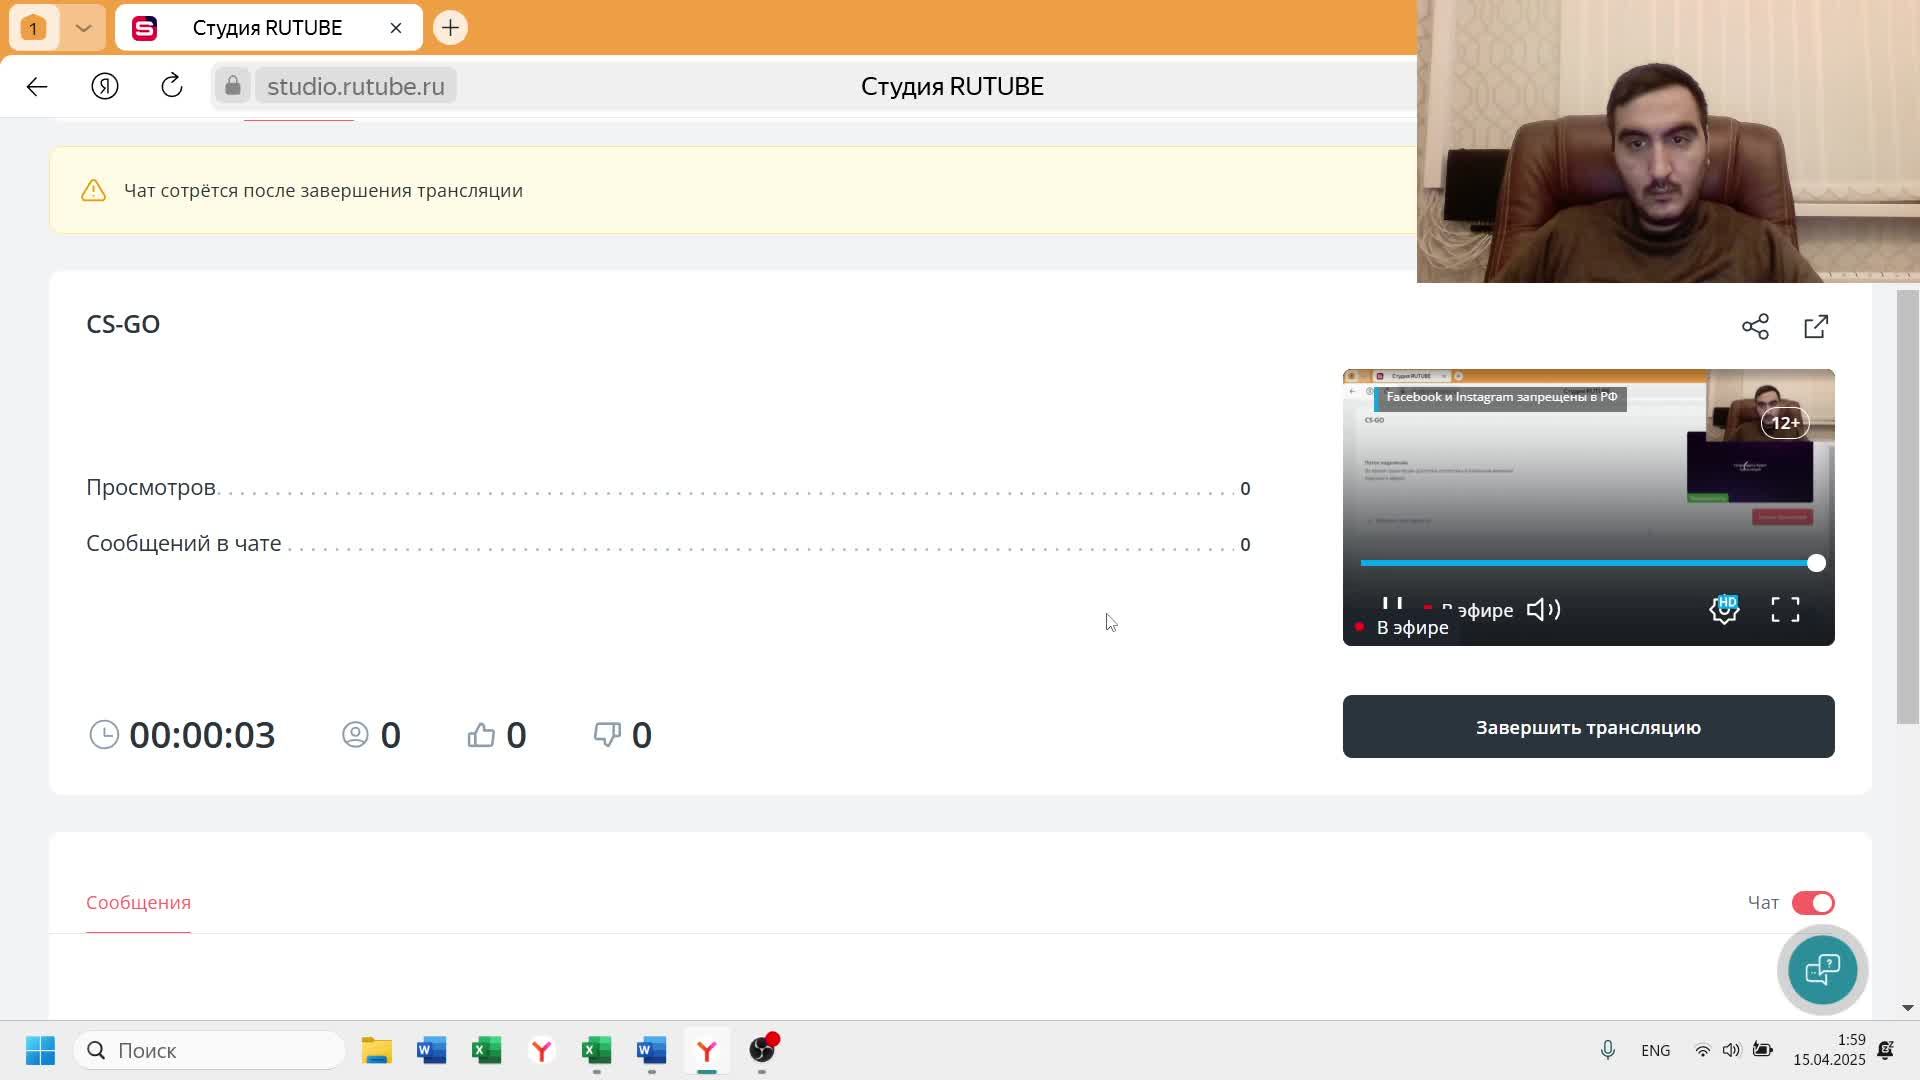
Task: Toggle the Чат switch off
Action: [x=1813, y=903]
